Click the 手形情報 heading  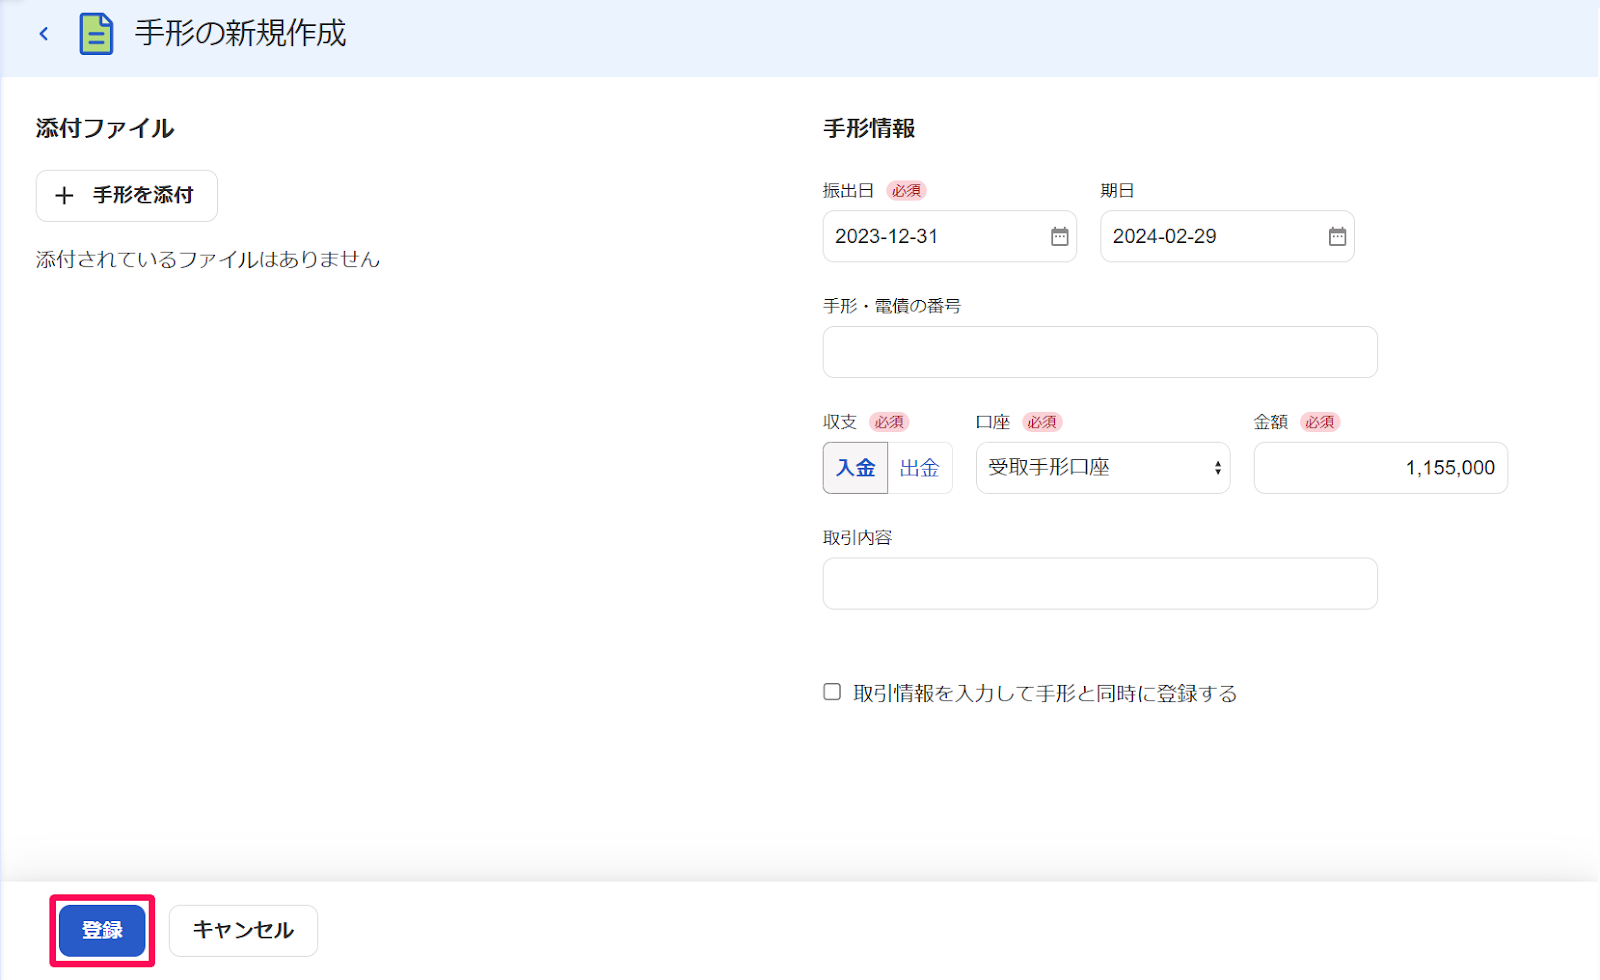(869, 129)
